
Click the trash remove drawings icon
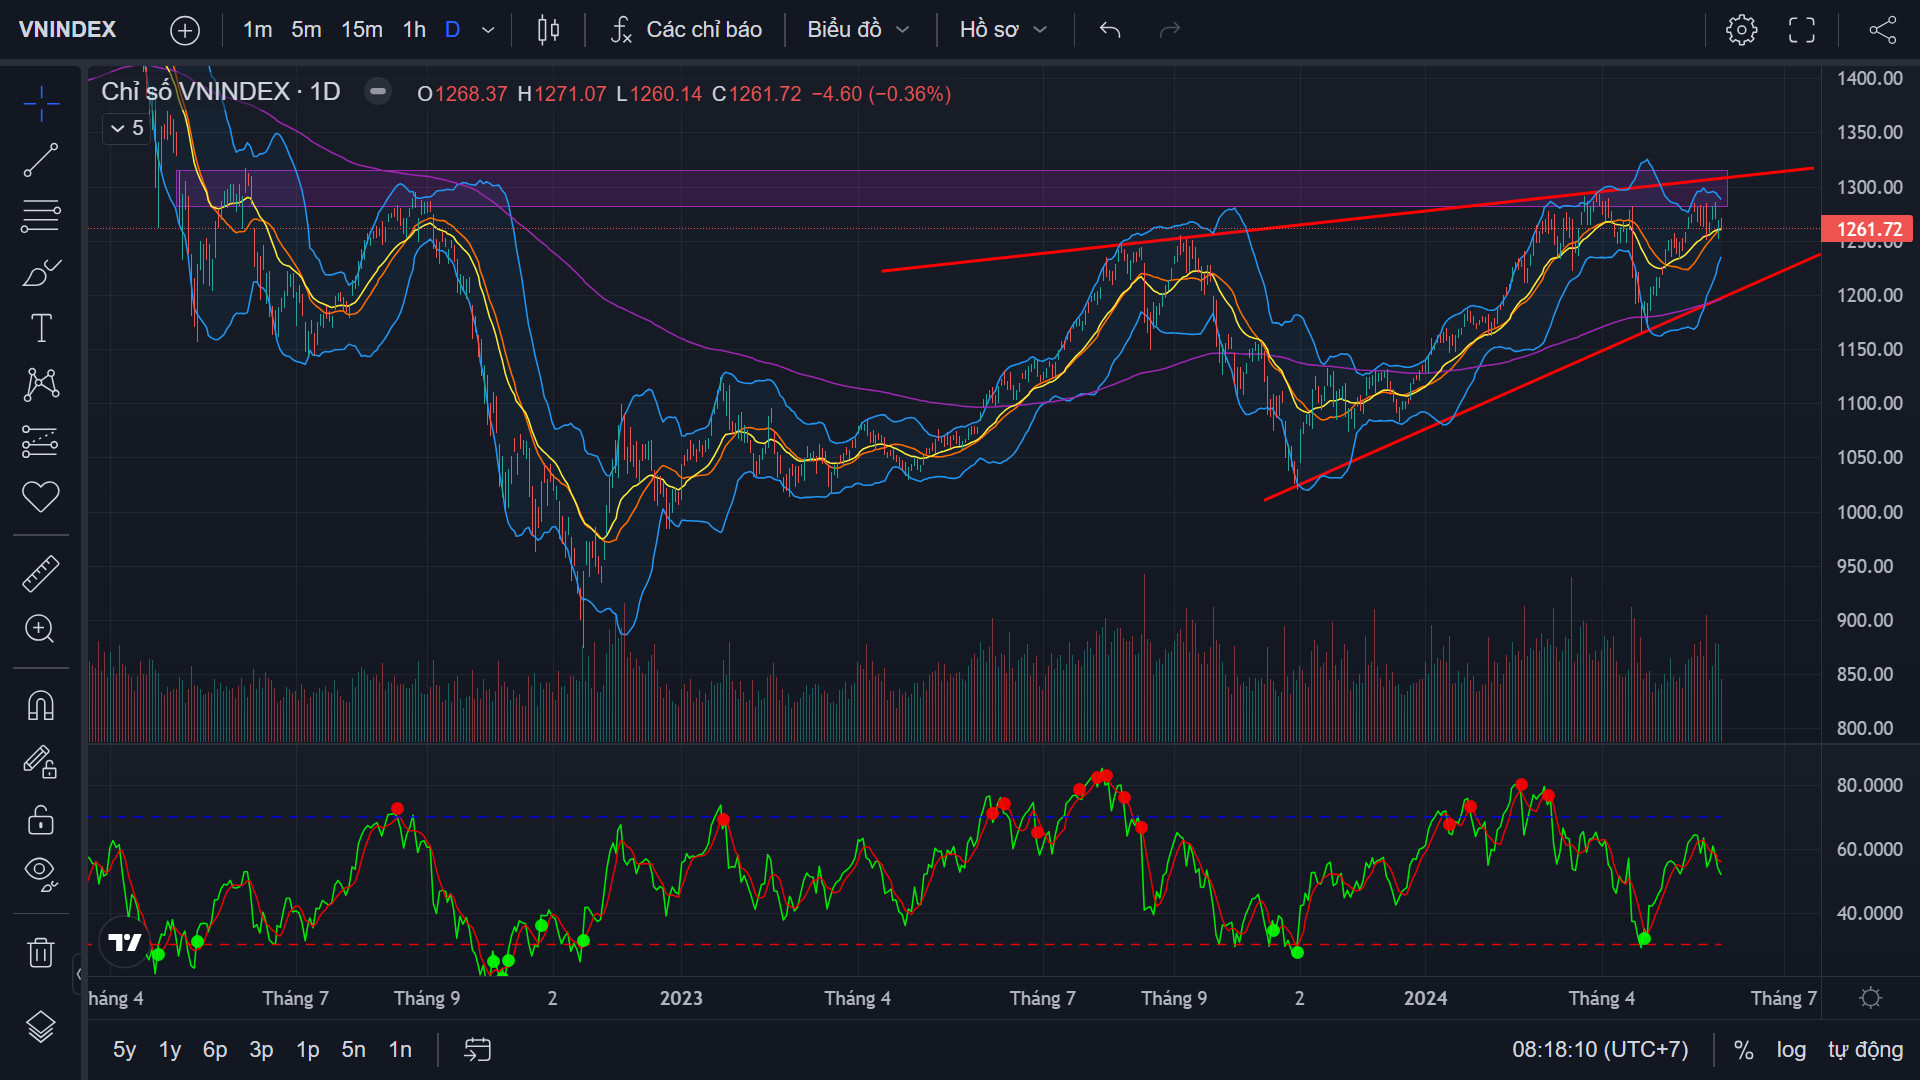pyautogui.click(x=41, y=952)
